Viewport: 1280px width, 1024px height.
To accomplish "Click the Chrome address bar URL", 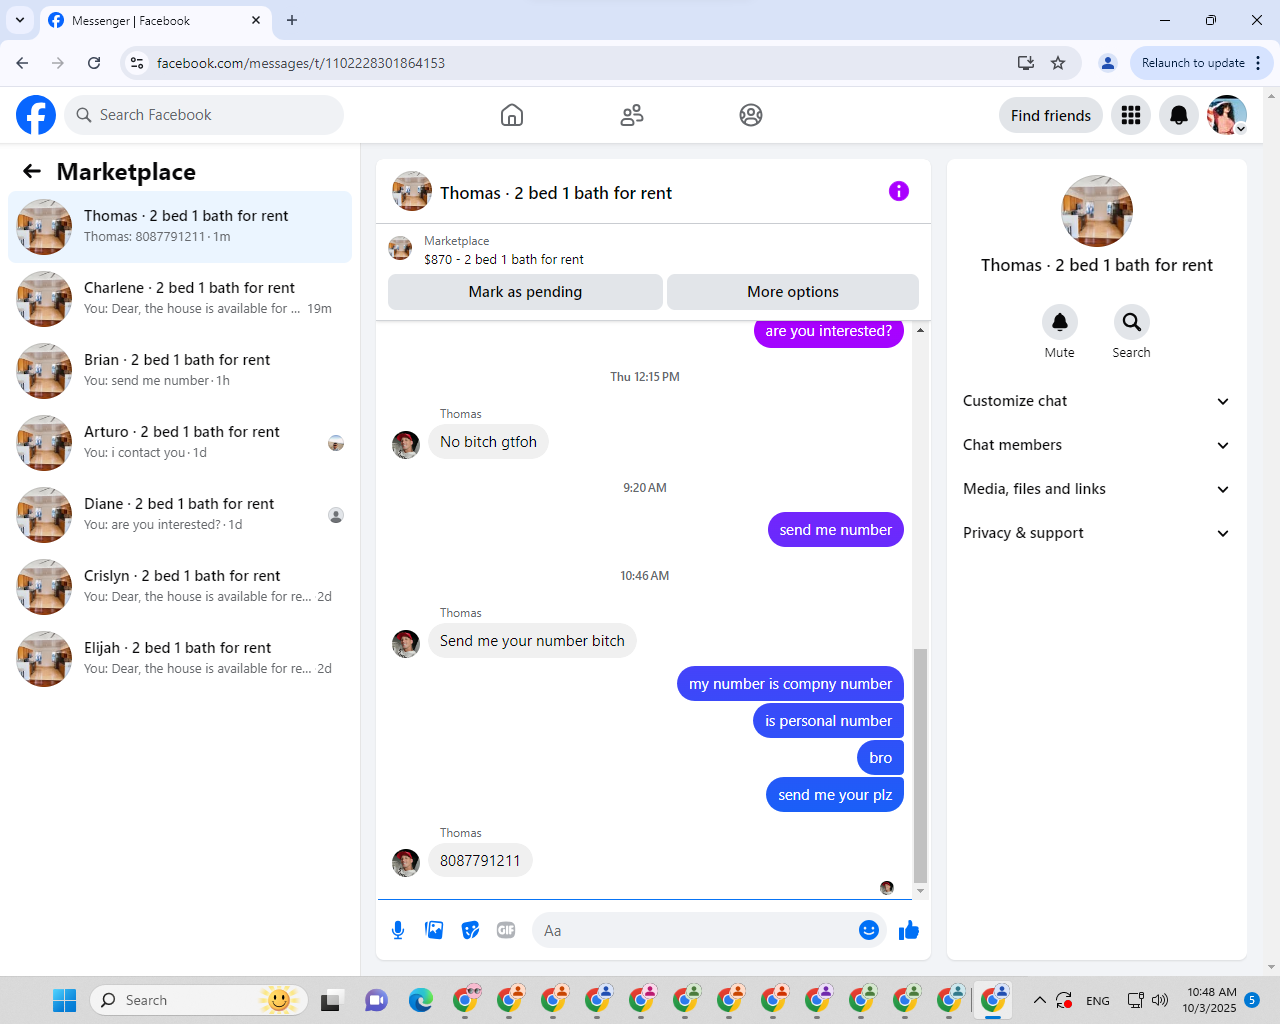I will point(301,63).
